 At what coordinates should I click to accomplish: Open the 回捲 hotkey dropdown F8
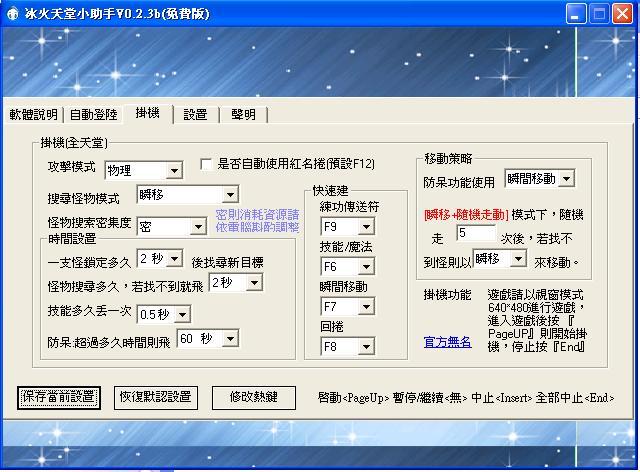347,347
